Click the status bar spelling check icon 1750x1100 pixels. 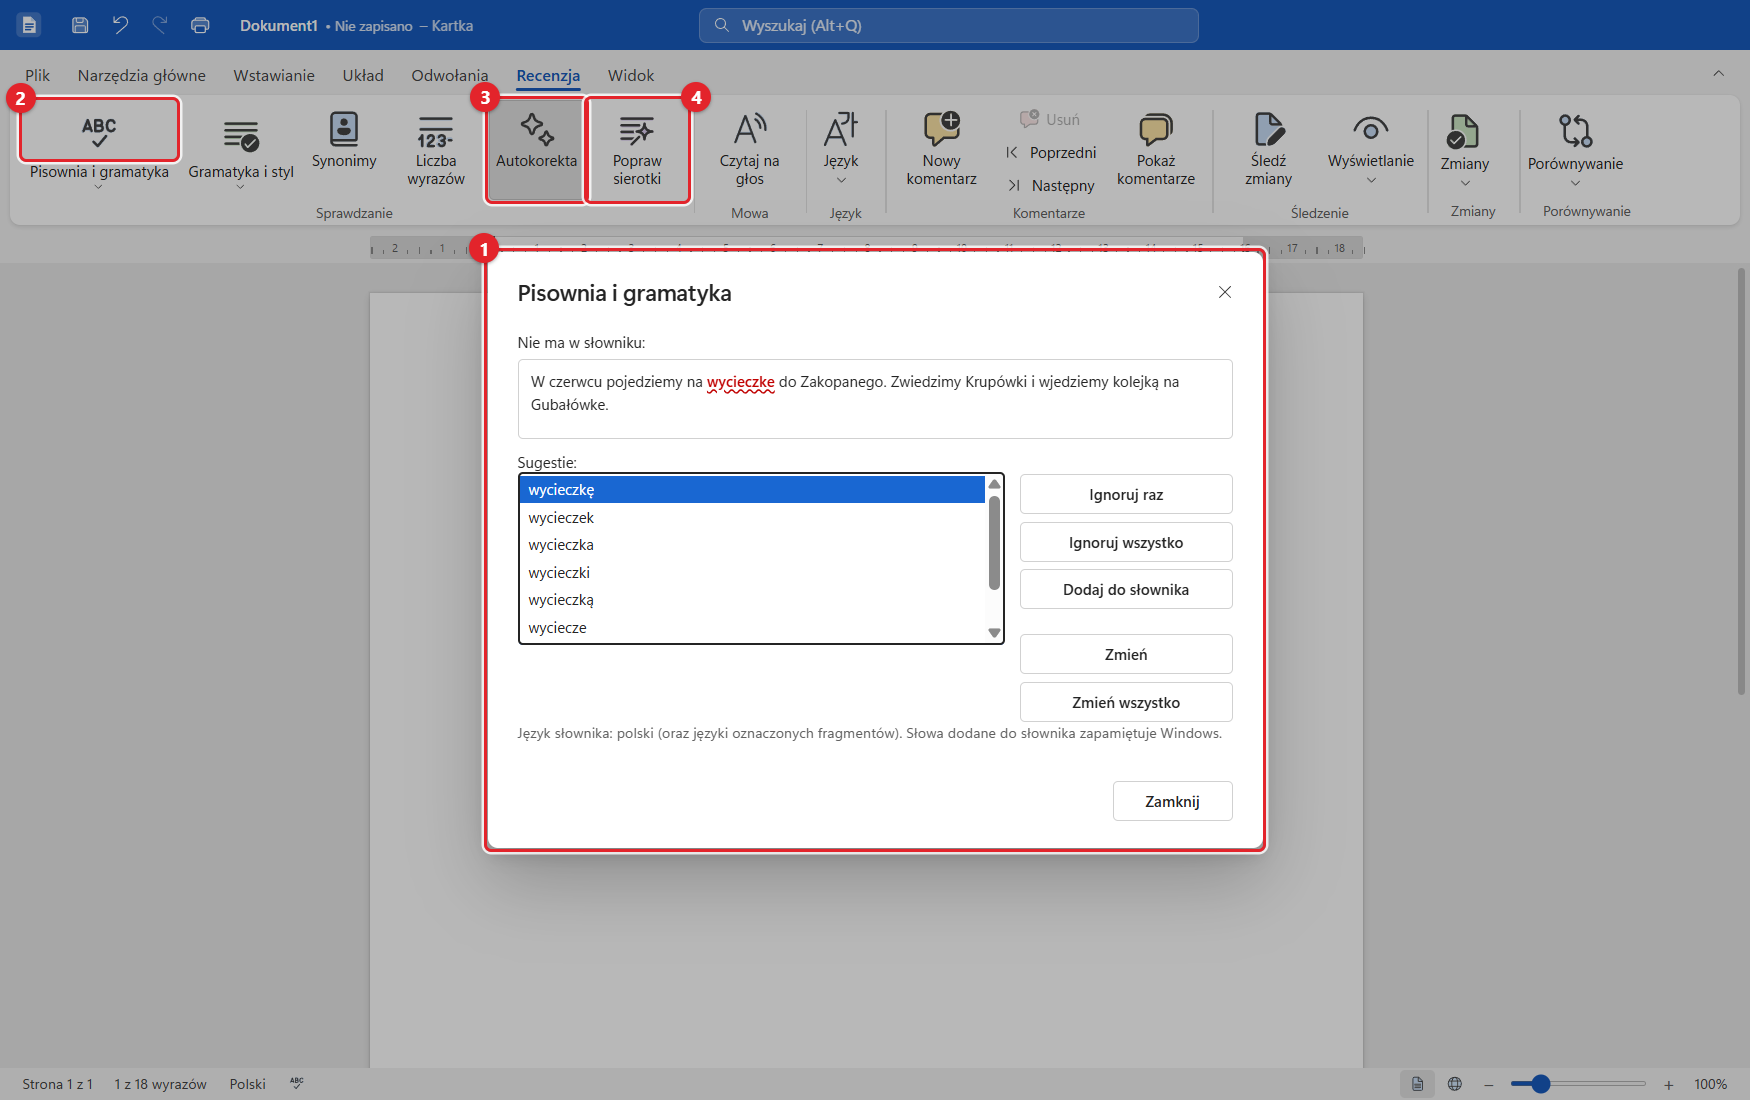click(x=297, y=1083)
